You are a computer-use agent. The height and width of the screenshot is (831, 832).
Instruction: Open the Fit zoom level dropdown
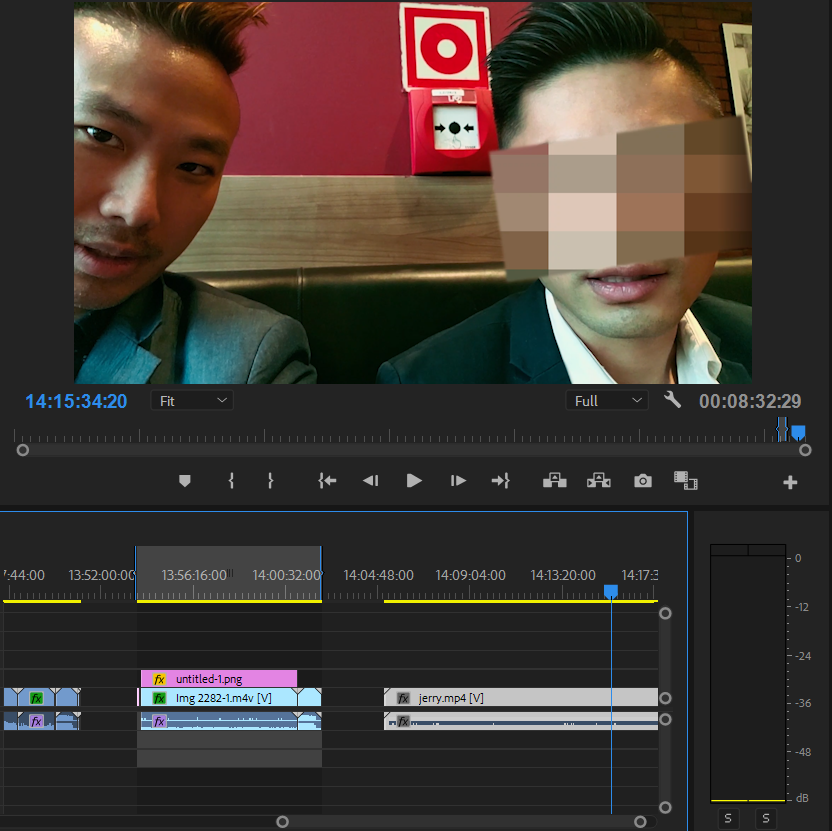(x=192, y=400)
